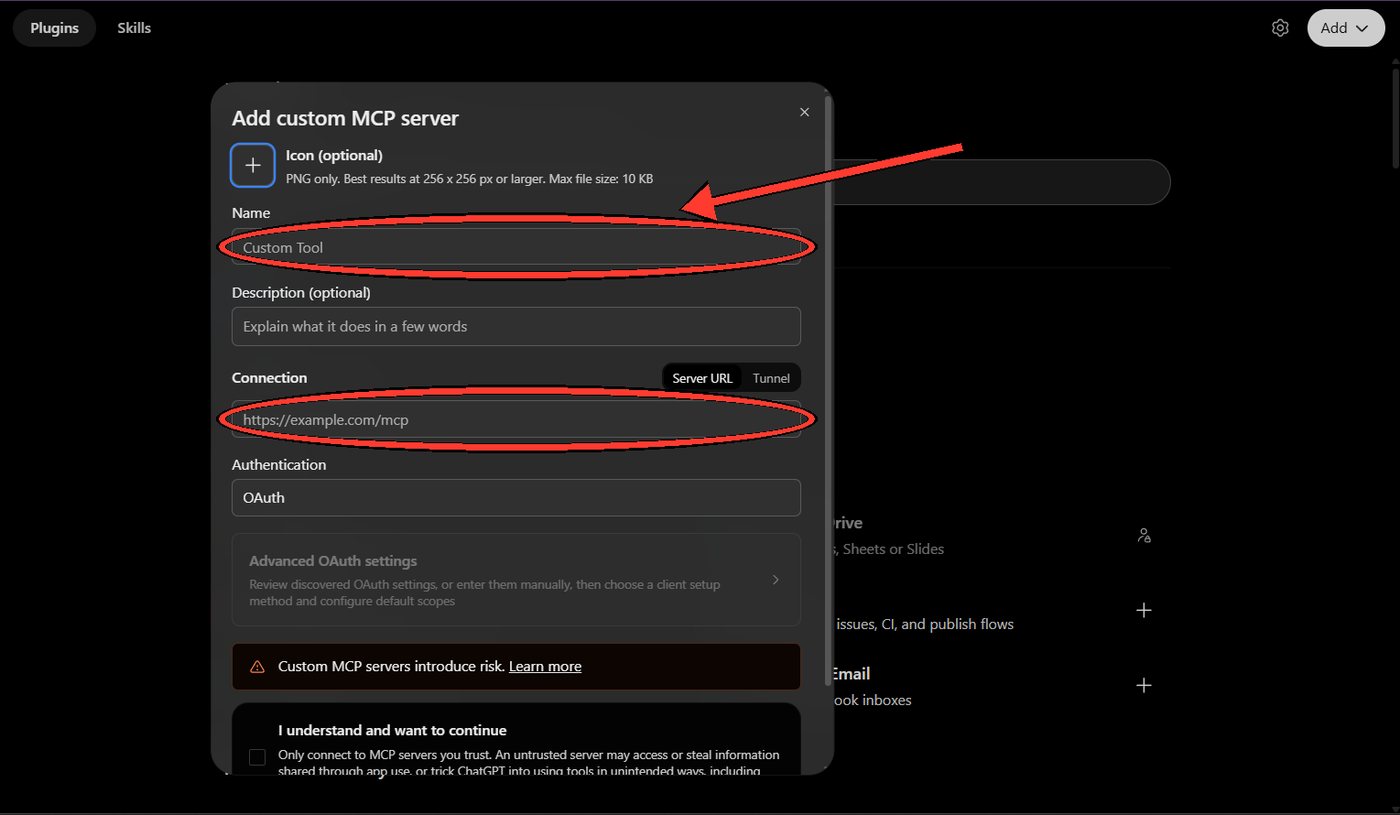Image resolution: width=1400 pixels, height=815 pixels.
Task: Click the 'Icon (optional)' label
Action: [x=334, y=155]
